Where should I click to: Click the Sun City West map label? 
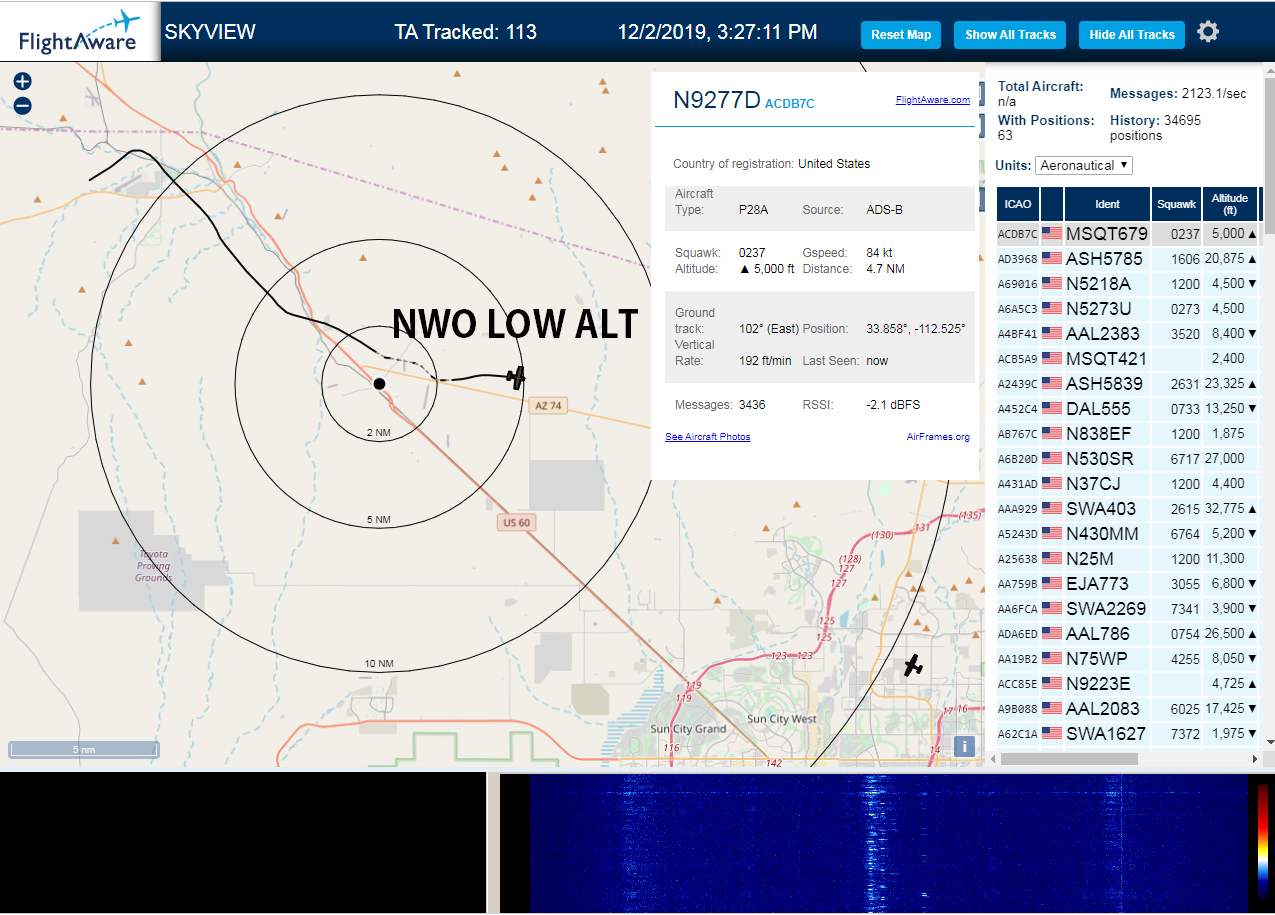[782, 719]
